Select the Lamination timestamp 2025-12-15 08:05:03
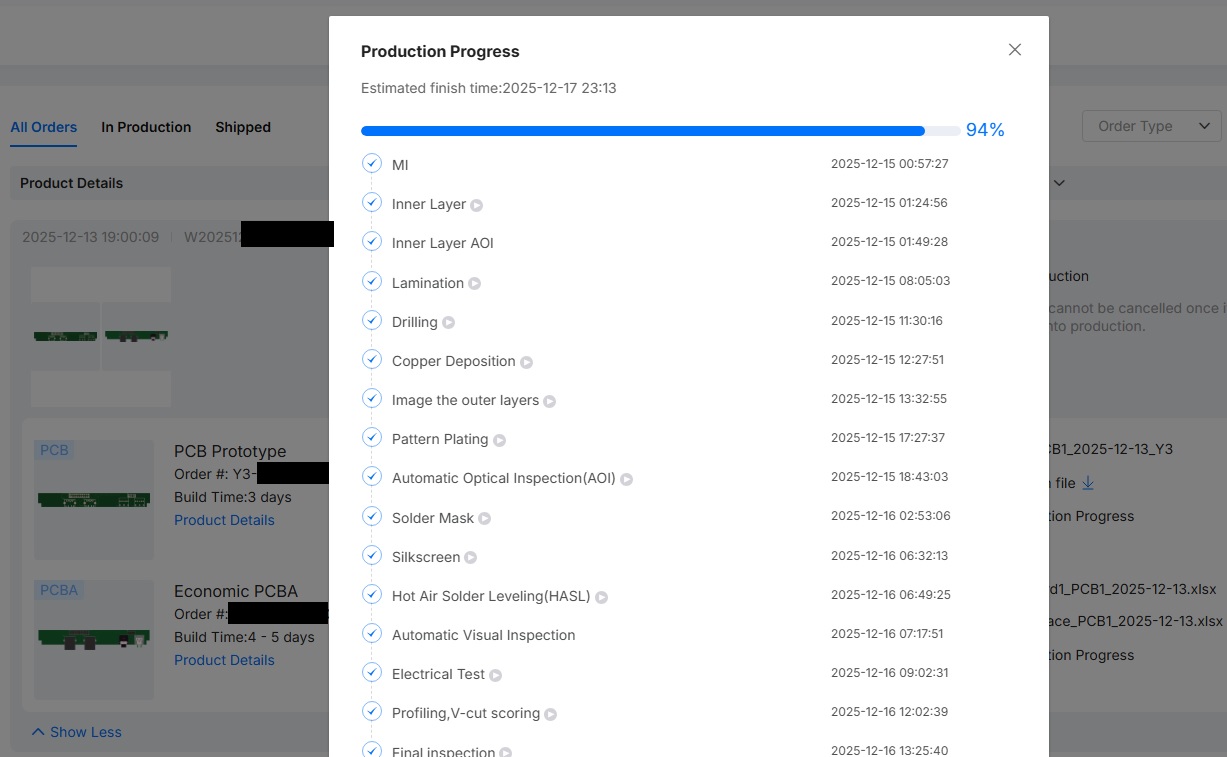This screenshot has height=757, width=1227. coord(891,281)
